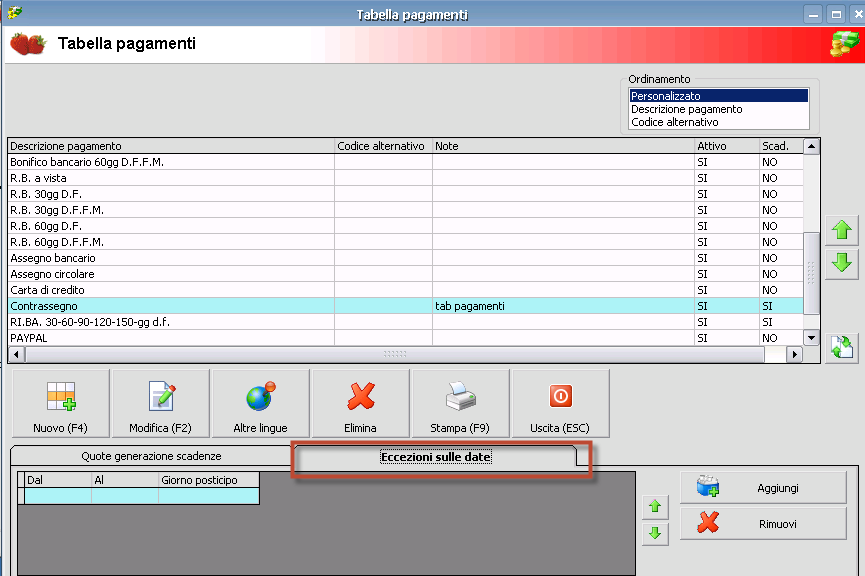
Task: Click the Scad. column header
Action: (x=781, y=146)
